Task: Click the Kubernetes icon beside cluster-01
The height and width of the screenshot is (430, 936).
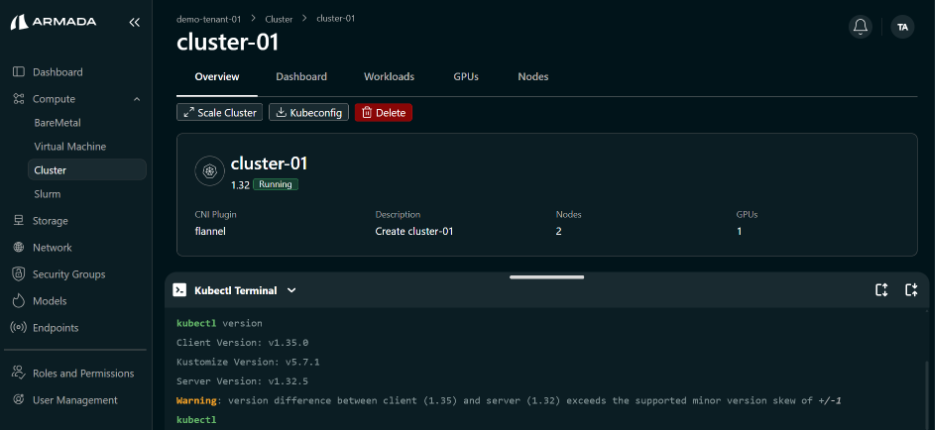Action: tap(209, 171)
